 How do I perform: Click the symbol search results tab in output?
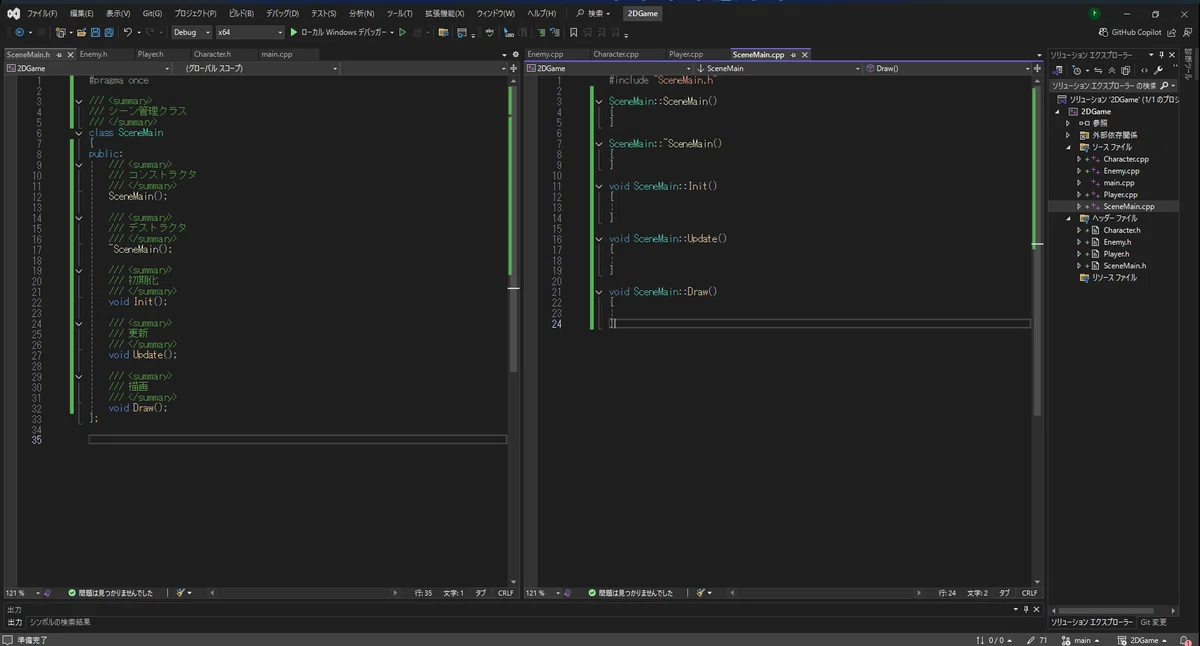[59, 622]
